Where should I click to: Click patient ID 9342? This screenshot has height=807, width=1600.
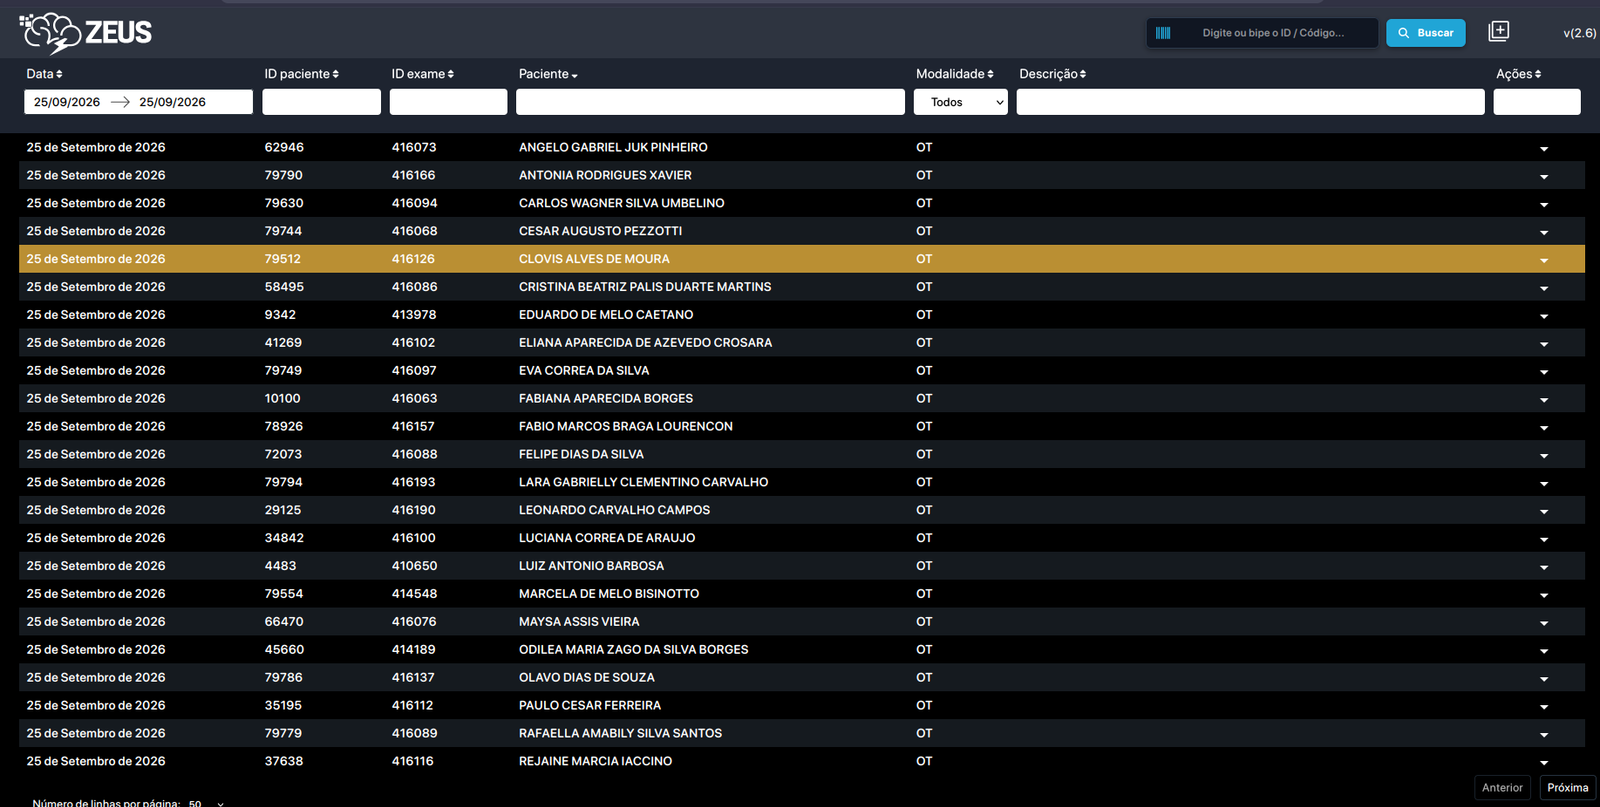(280, 315)
